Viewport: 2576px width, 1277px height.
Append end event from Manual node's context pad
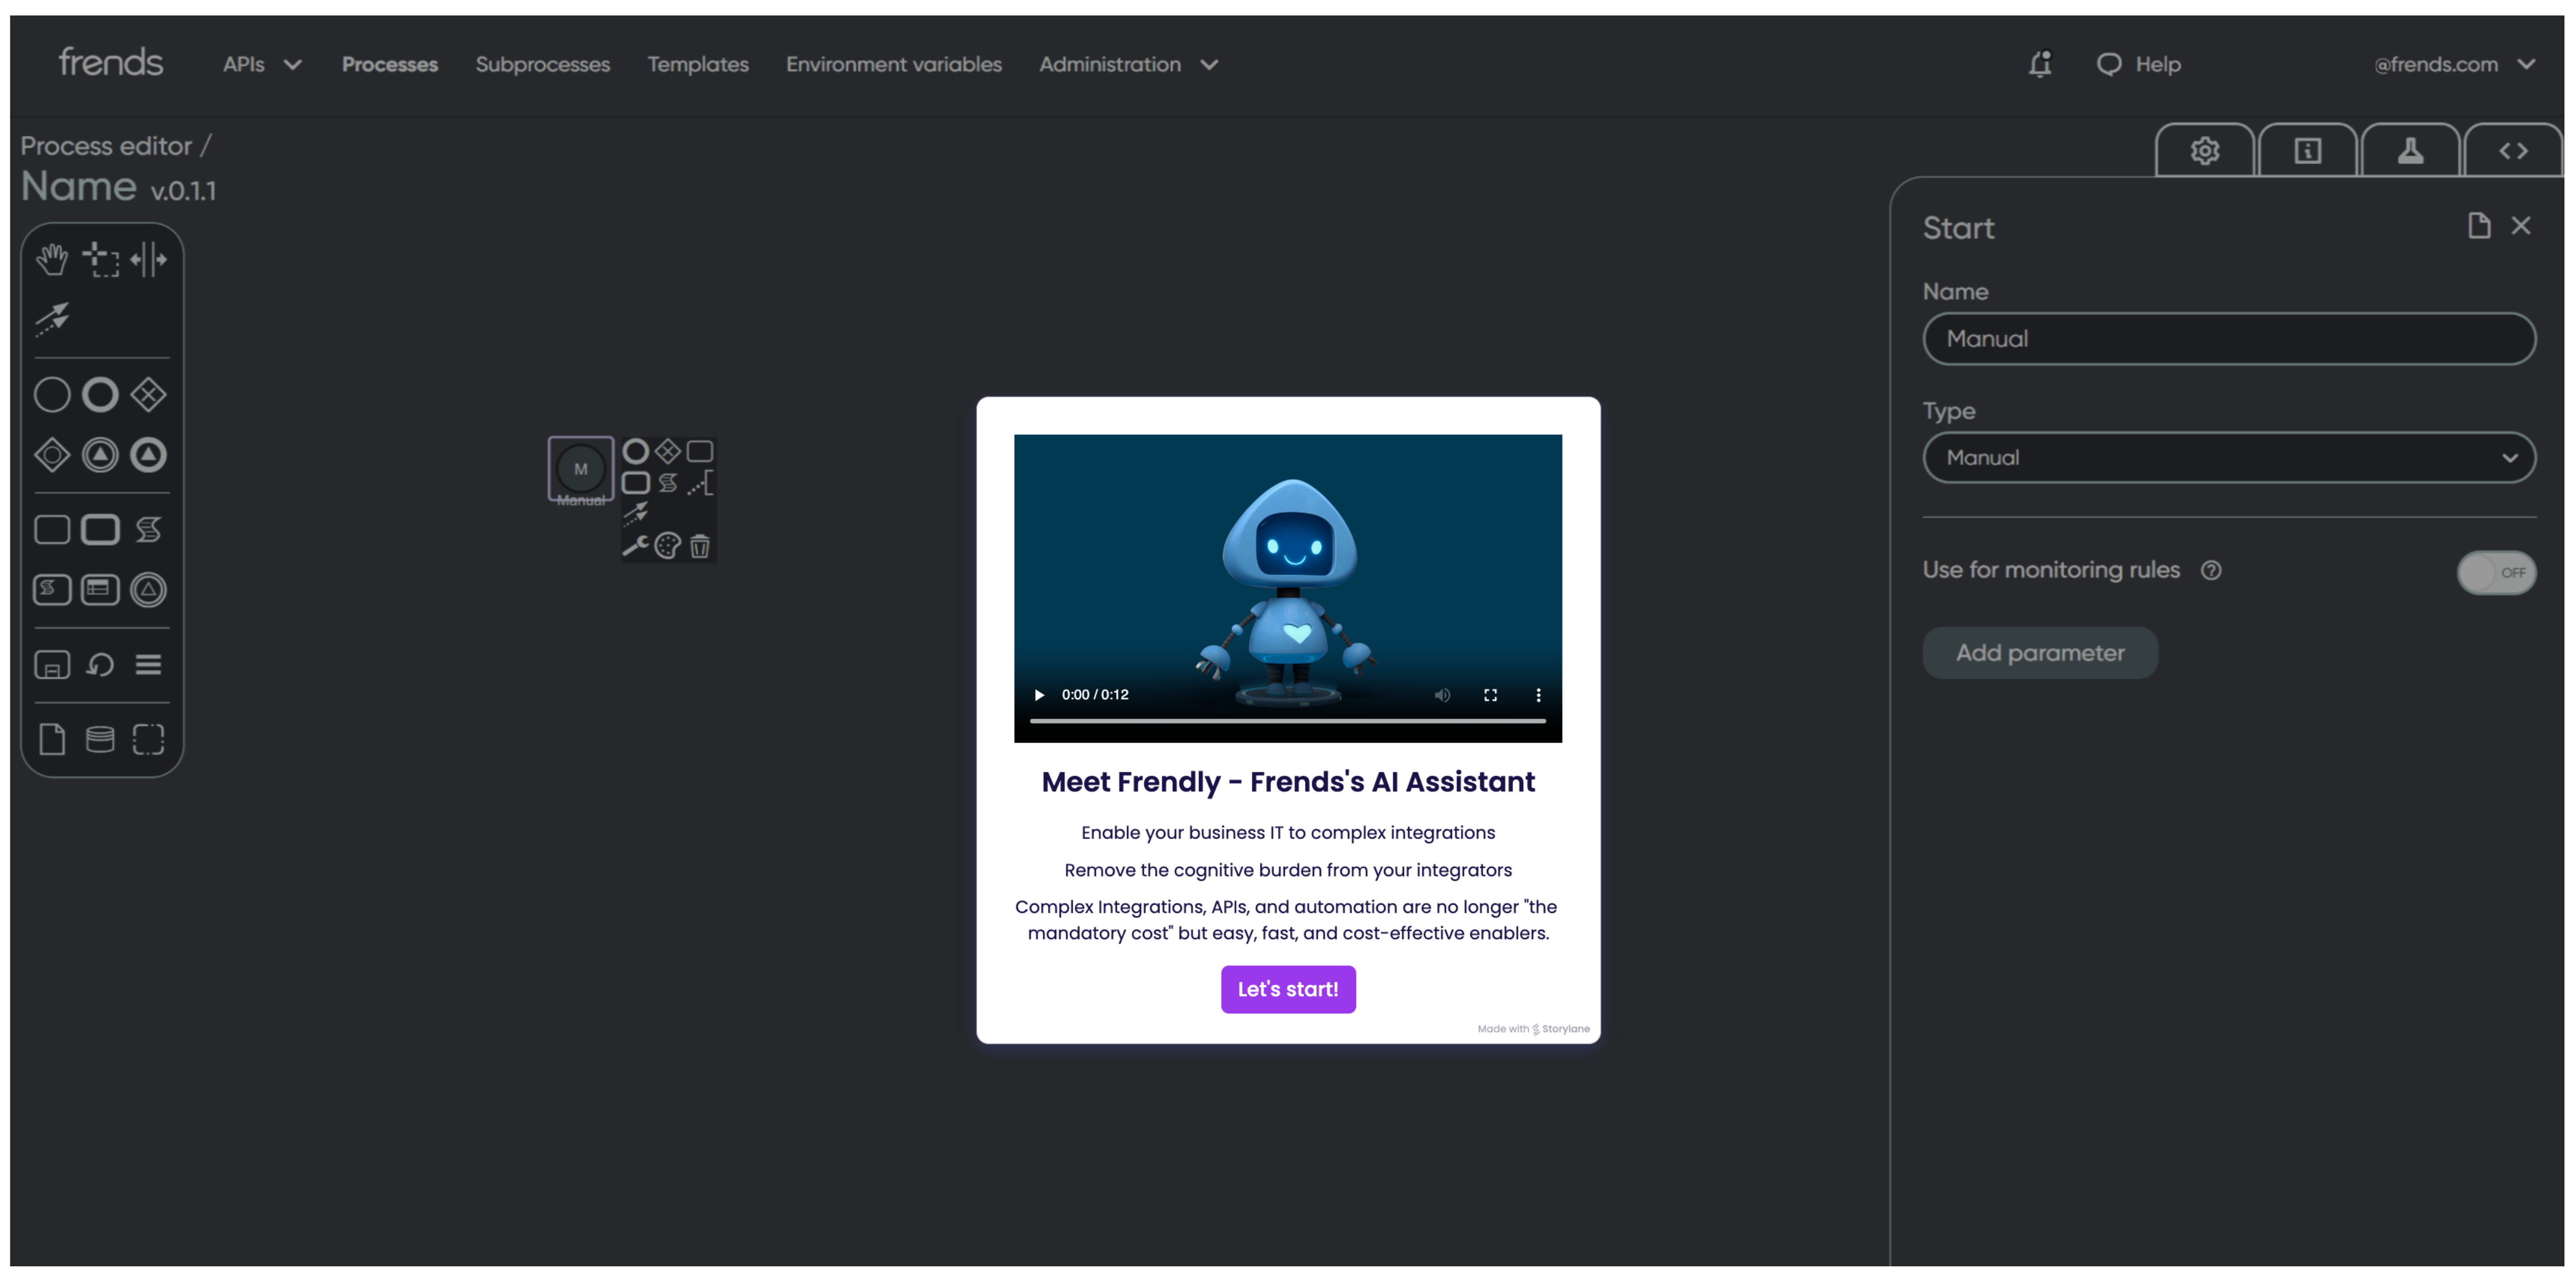(x=635, y=451)
